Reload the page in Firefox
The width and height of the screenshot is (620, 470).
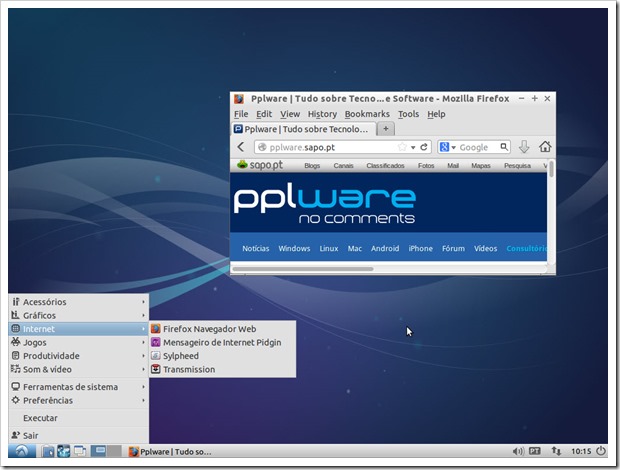(x=423, y=147)
